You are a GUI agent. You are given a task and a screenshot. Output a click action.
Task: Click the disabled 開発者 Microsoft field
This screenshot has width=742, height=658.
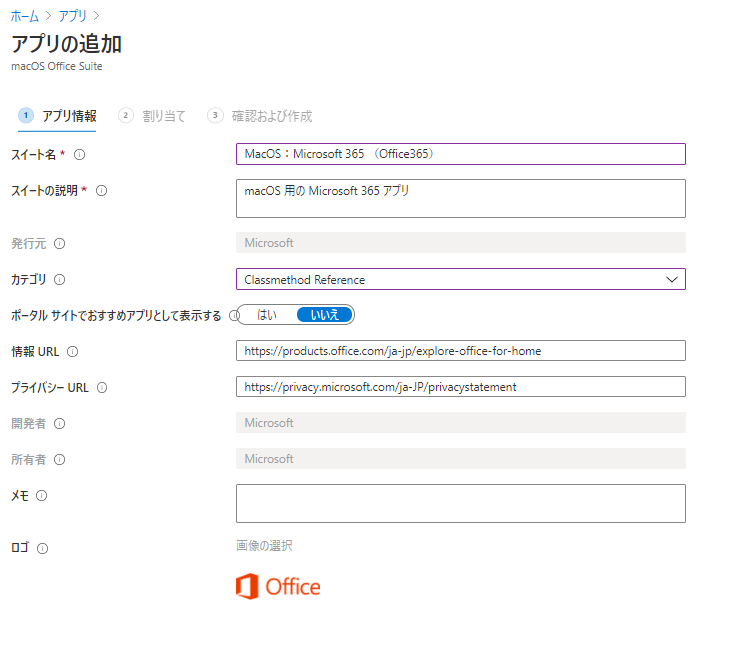(x=460, y=423)
